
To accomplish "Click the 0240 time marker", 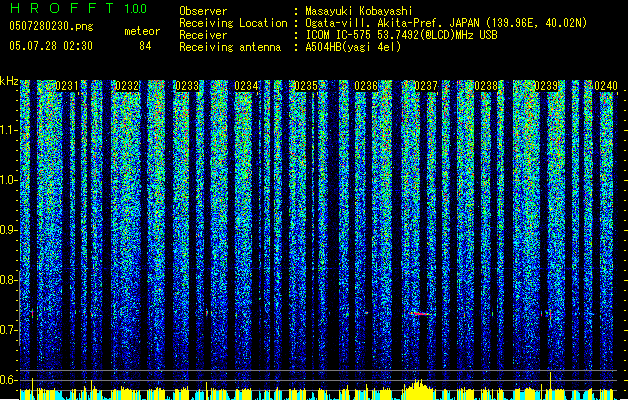I will tap(606, 86).
